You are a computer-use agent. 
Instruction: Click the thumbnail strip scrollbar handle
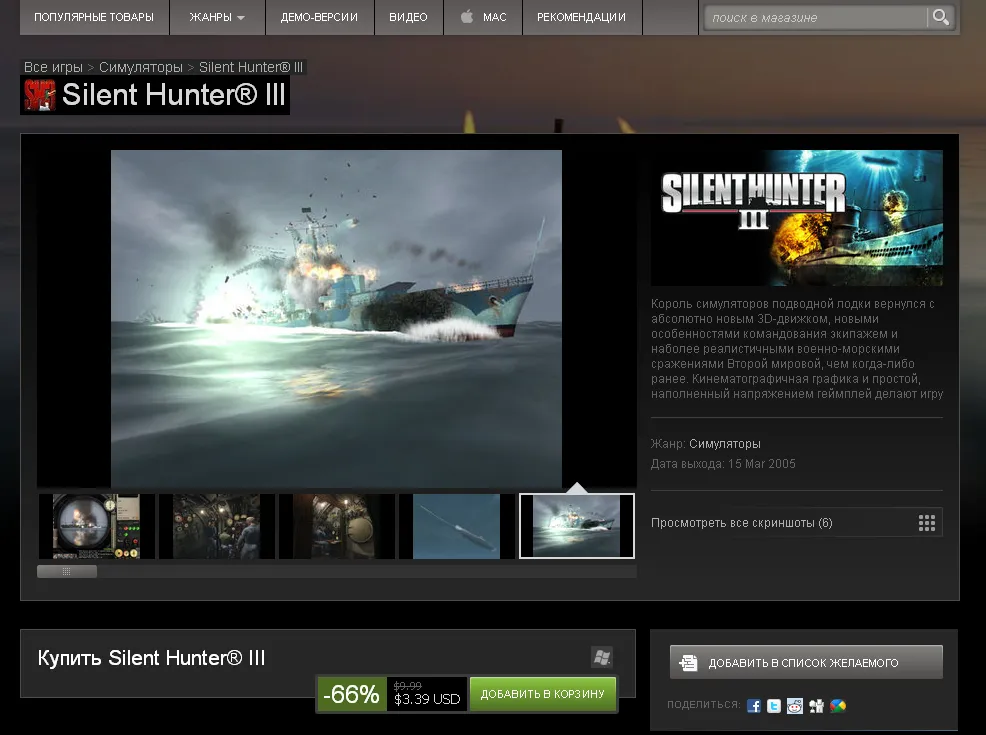click(67, 572)
